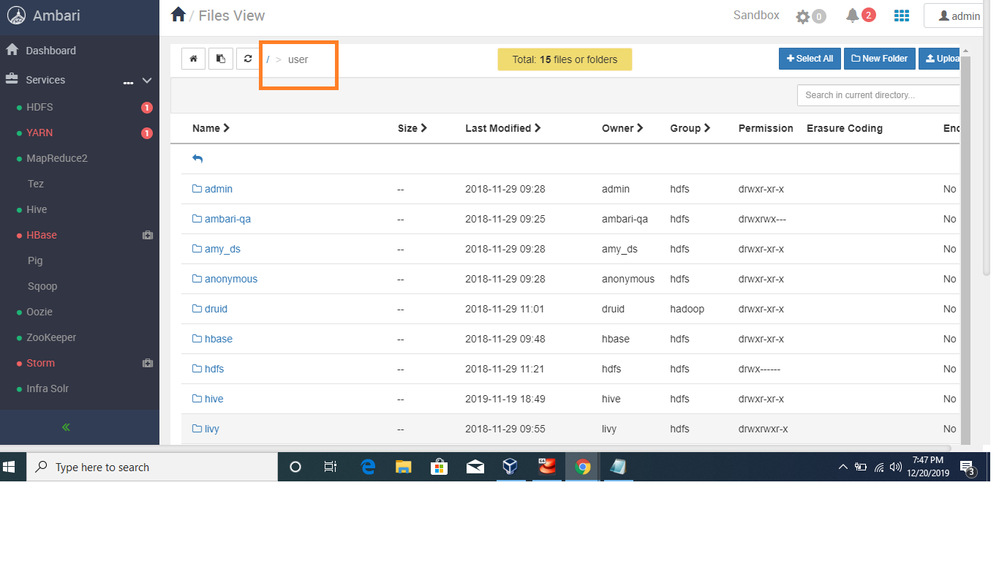Go up using the back arrow
Viewport: 999px width, 562px height.
pyautogui.click(x=198, y=159)
